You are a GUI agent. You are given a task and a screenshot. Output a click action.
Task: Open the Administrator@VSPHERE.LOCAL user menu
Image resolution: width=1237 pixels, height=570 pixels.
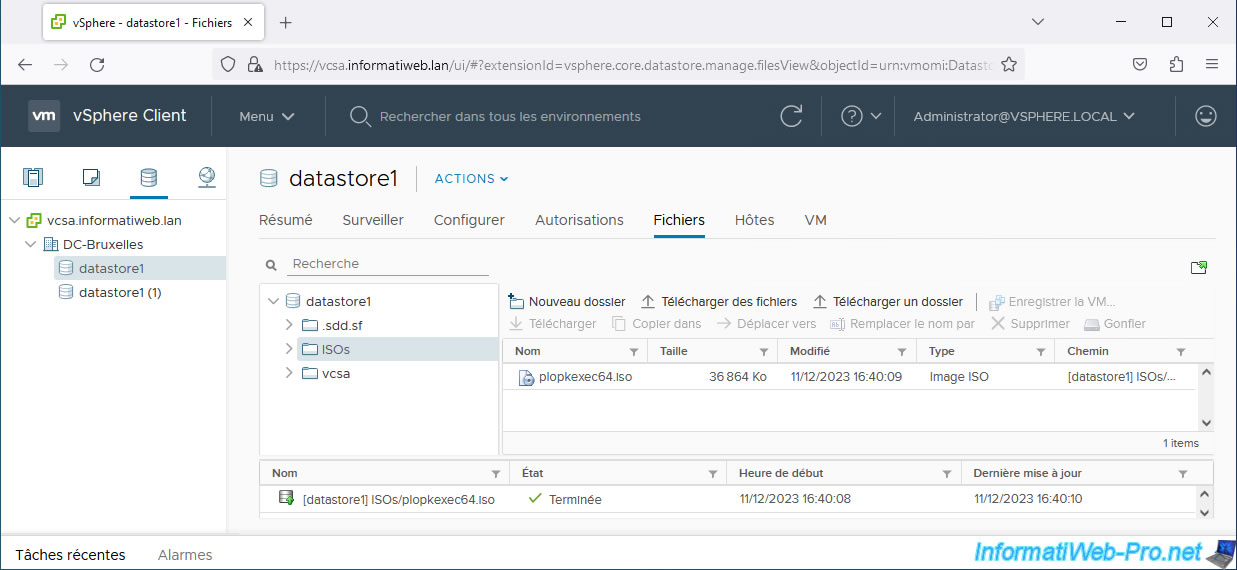1024,116
